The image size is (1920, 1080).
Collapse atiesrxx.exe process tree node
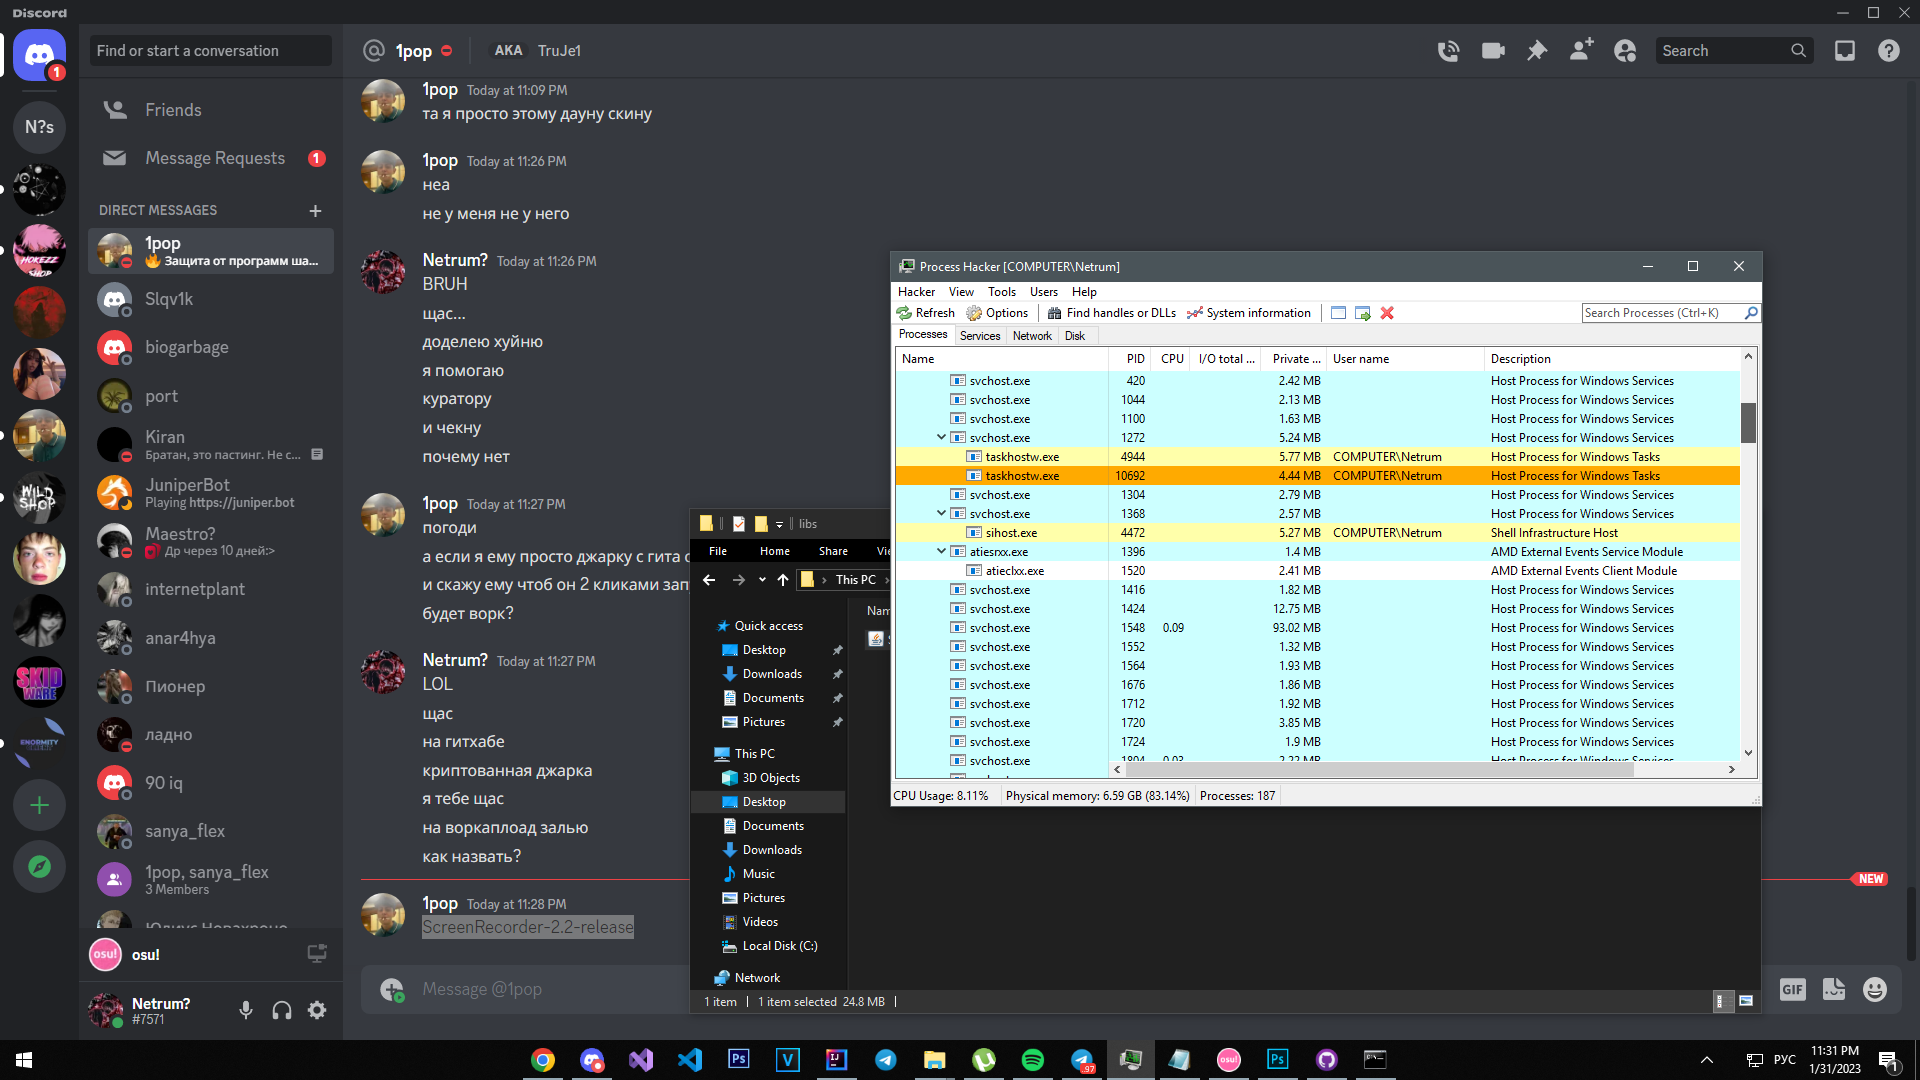pyautogui.click(x=941, y=551)
